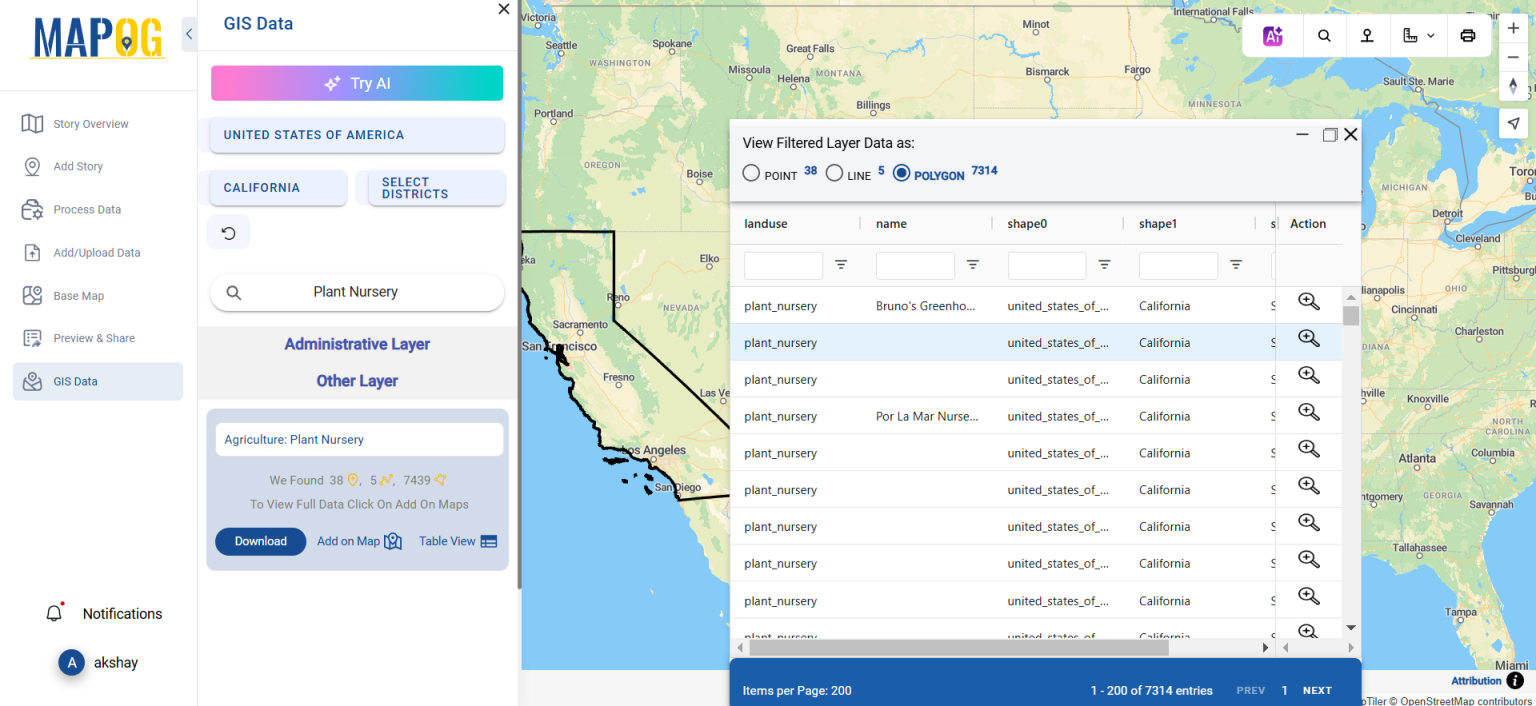Open Preview & Share
Viewport: 1536px width, 706px height.
(x=33, y=338)
